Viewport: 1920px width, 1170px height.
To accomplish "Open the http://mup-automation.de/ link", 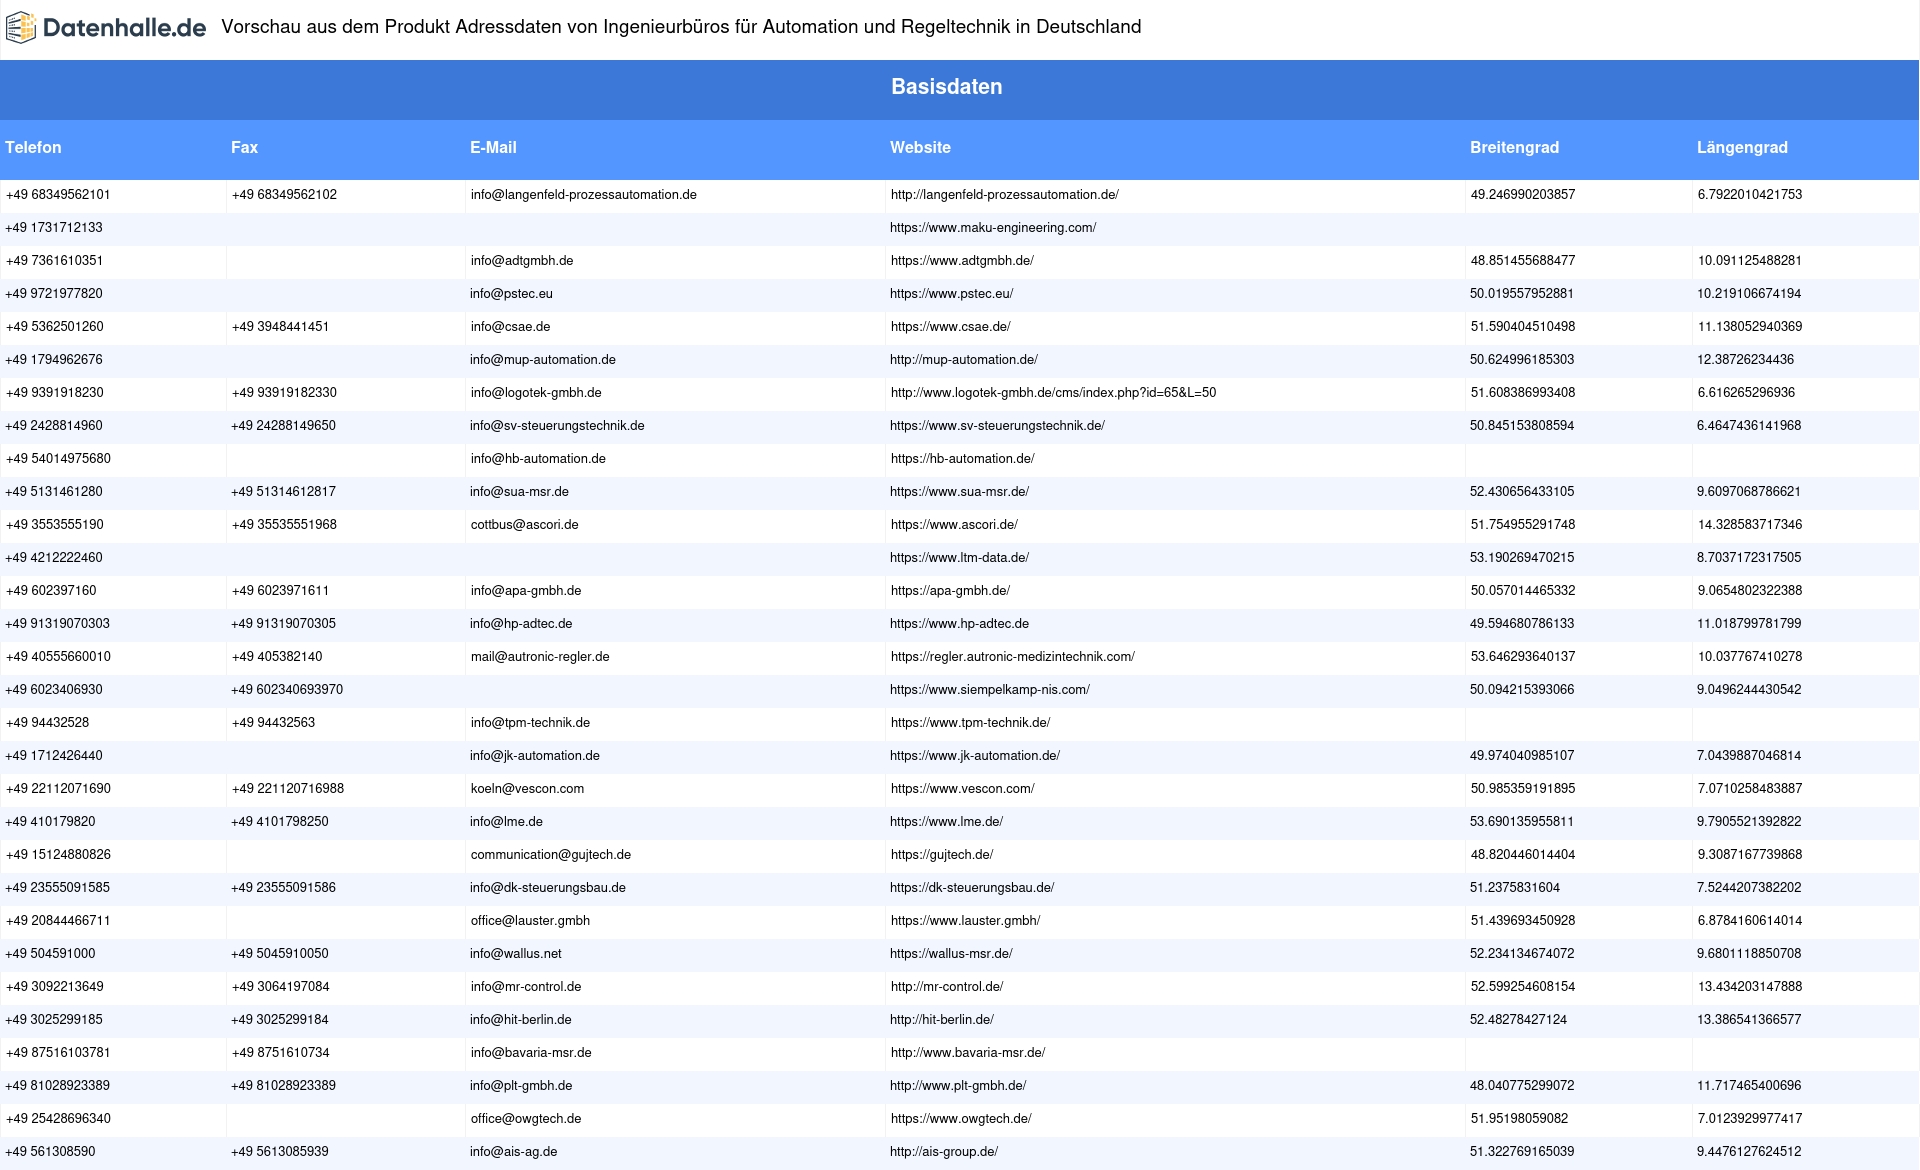I will click(964, 360).
